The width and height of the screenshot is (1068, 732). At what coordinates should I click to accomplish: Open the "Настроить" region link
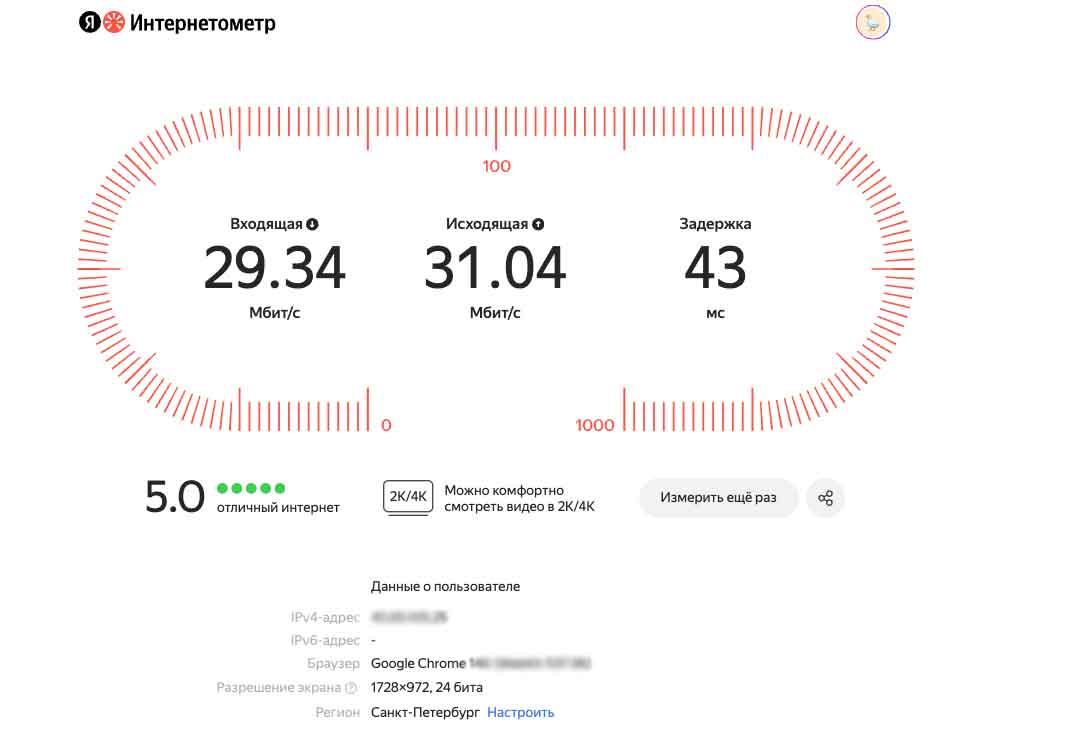tap(520, 712)
